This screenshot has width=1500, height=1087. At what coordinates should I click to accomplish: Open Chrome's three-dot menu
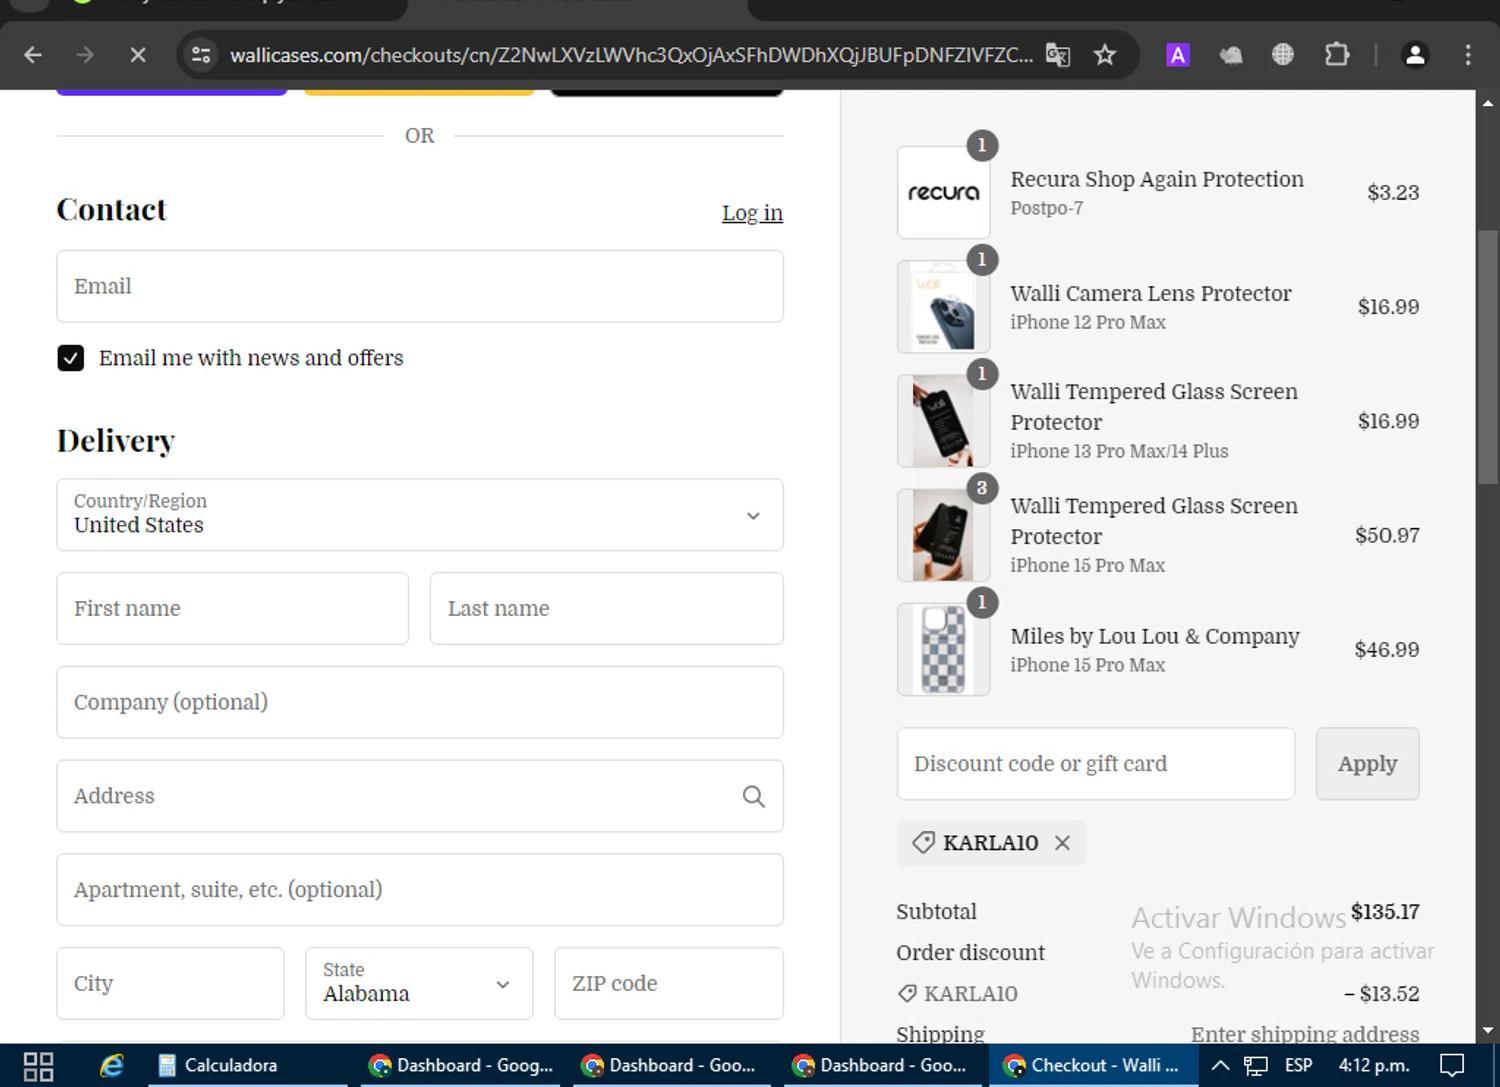(1468, 55)
